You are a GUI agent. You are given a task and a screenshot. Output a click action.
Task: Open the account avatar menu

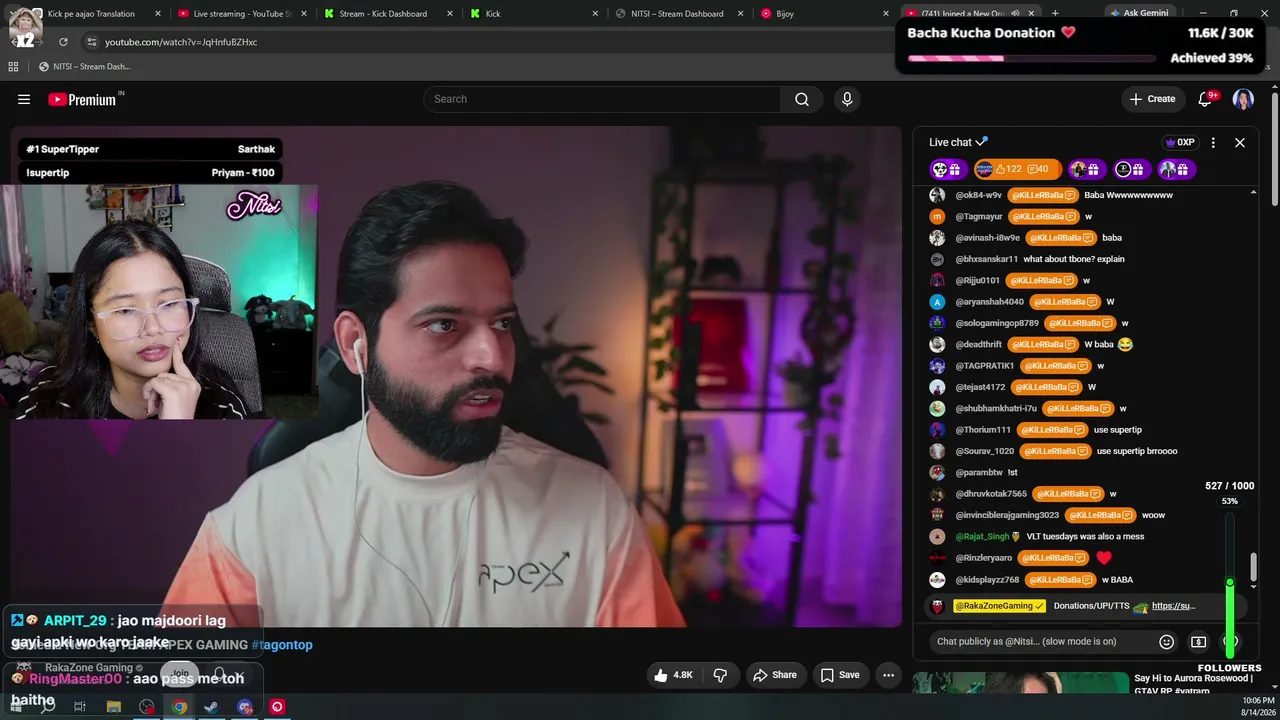tap(1243, 99)
